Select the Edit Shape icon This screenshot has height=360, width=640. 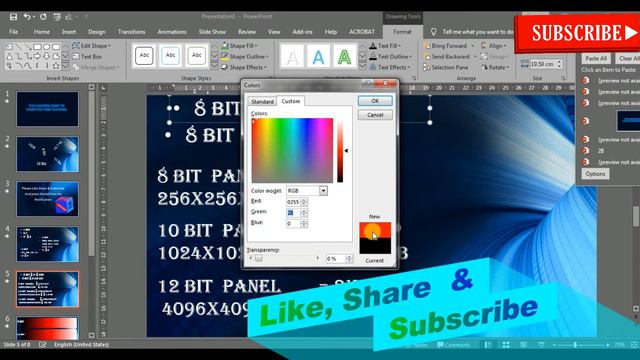[76, 46]
